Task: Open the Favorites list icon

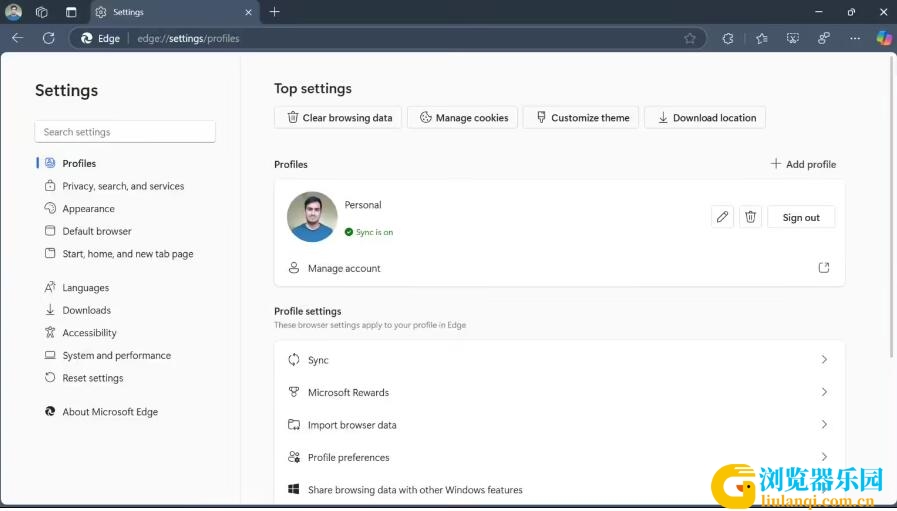Action: tap(761, 38)
